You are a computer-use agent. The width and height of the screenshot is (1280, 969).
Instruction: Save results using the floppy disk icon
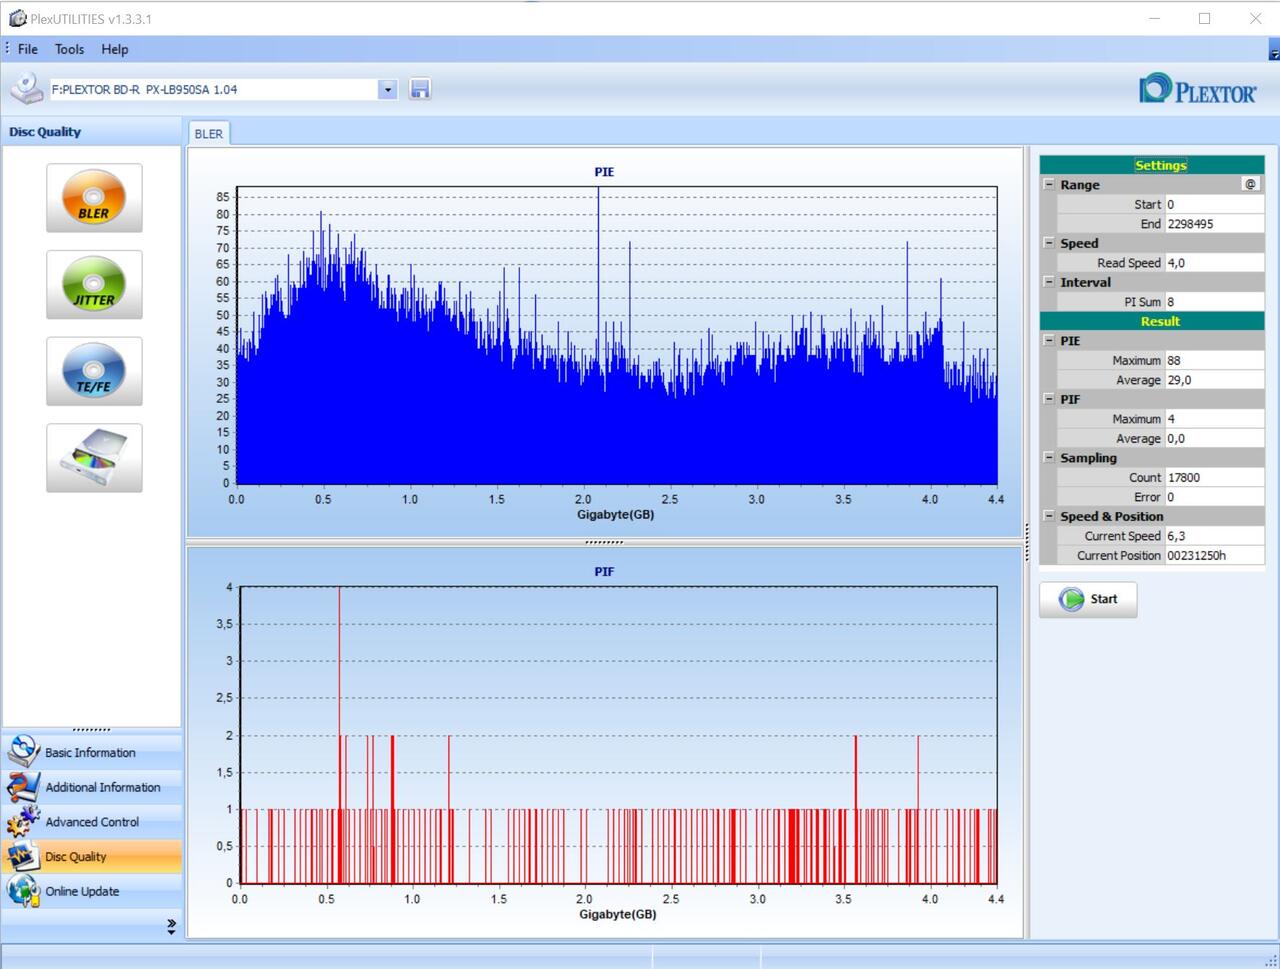pyautogui.click(x=420, y=89)
